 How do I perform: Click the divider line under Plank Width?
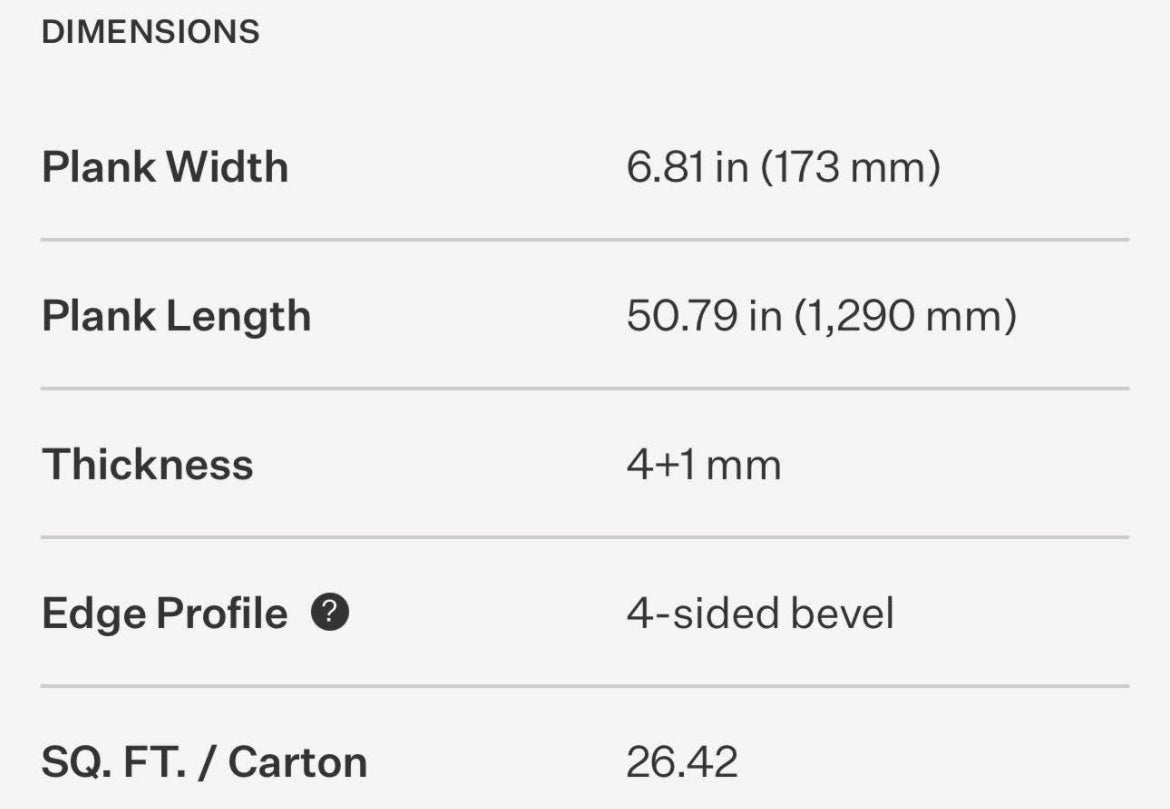[585, 240]
